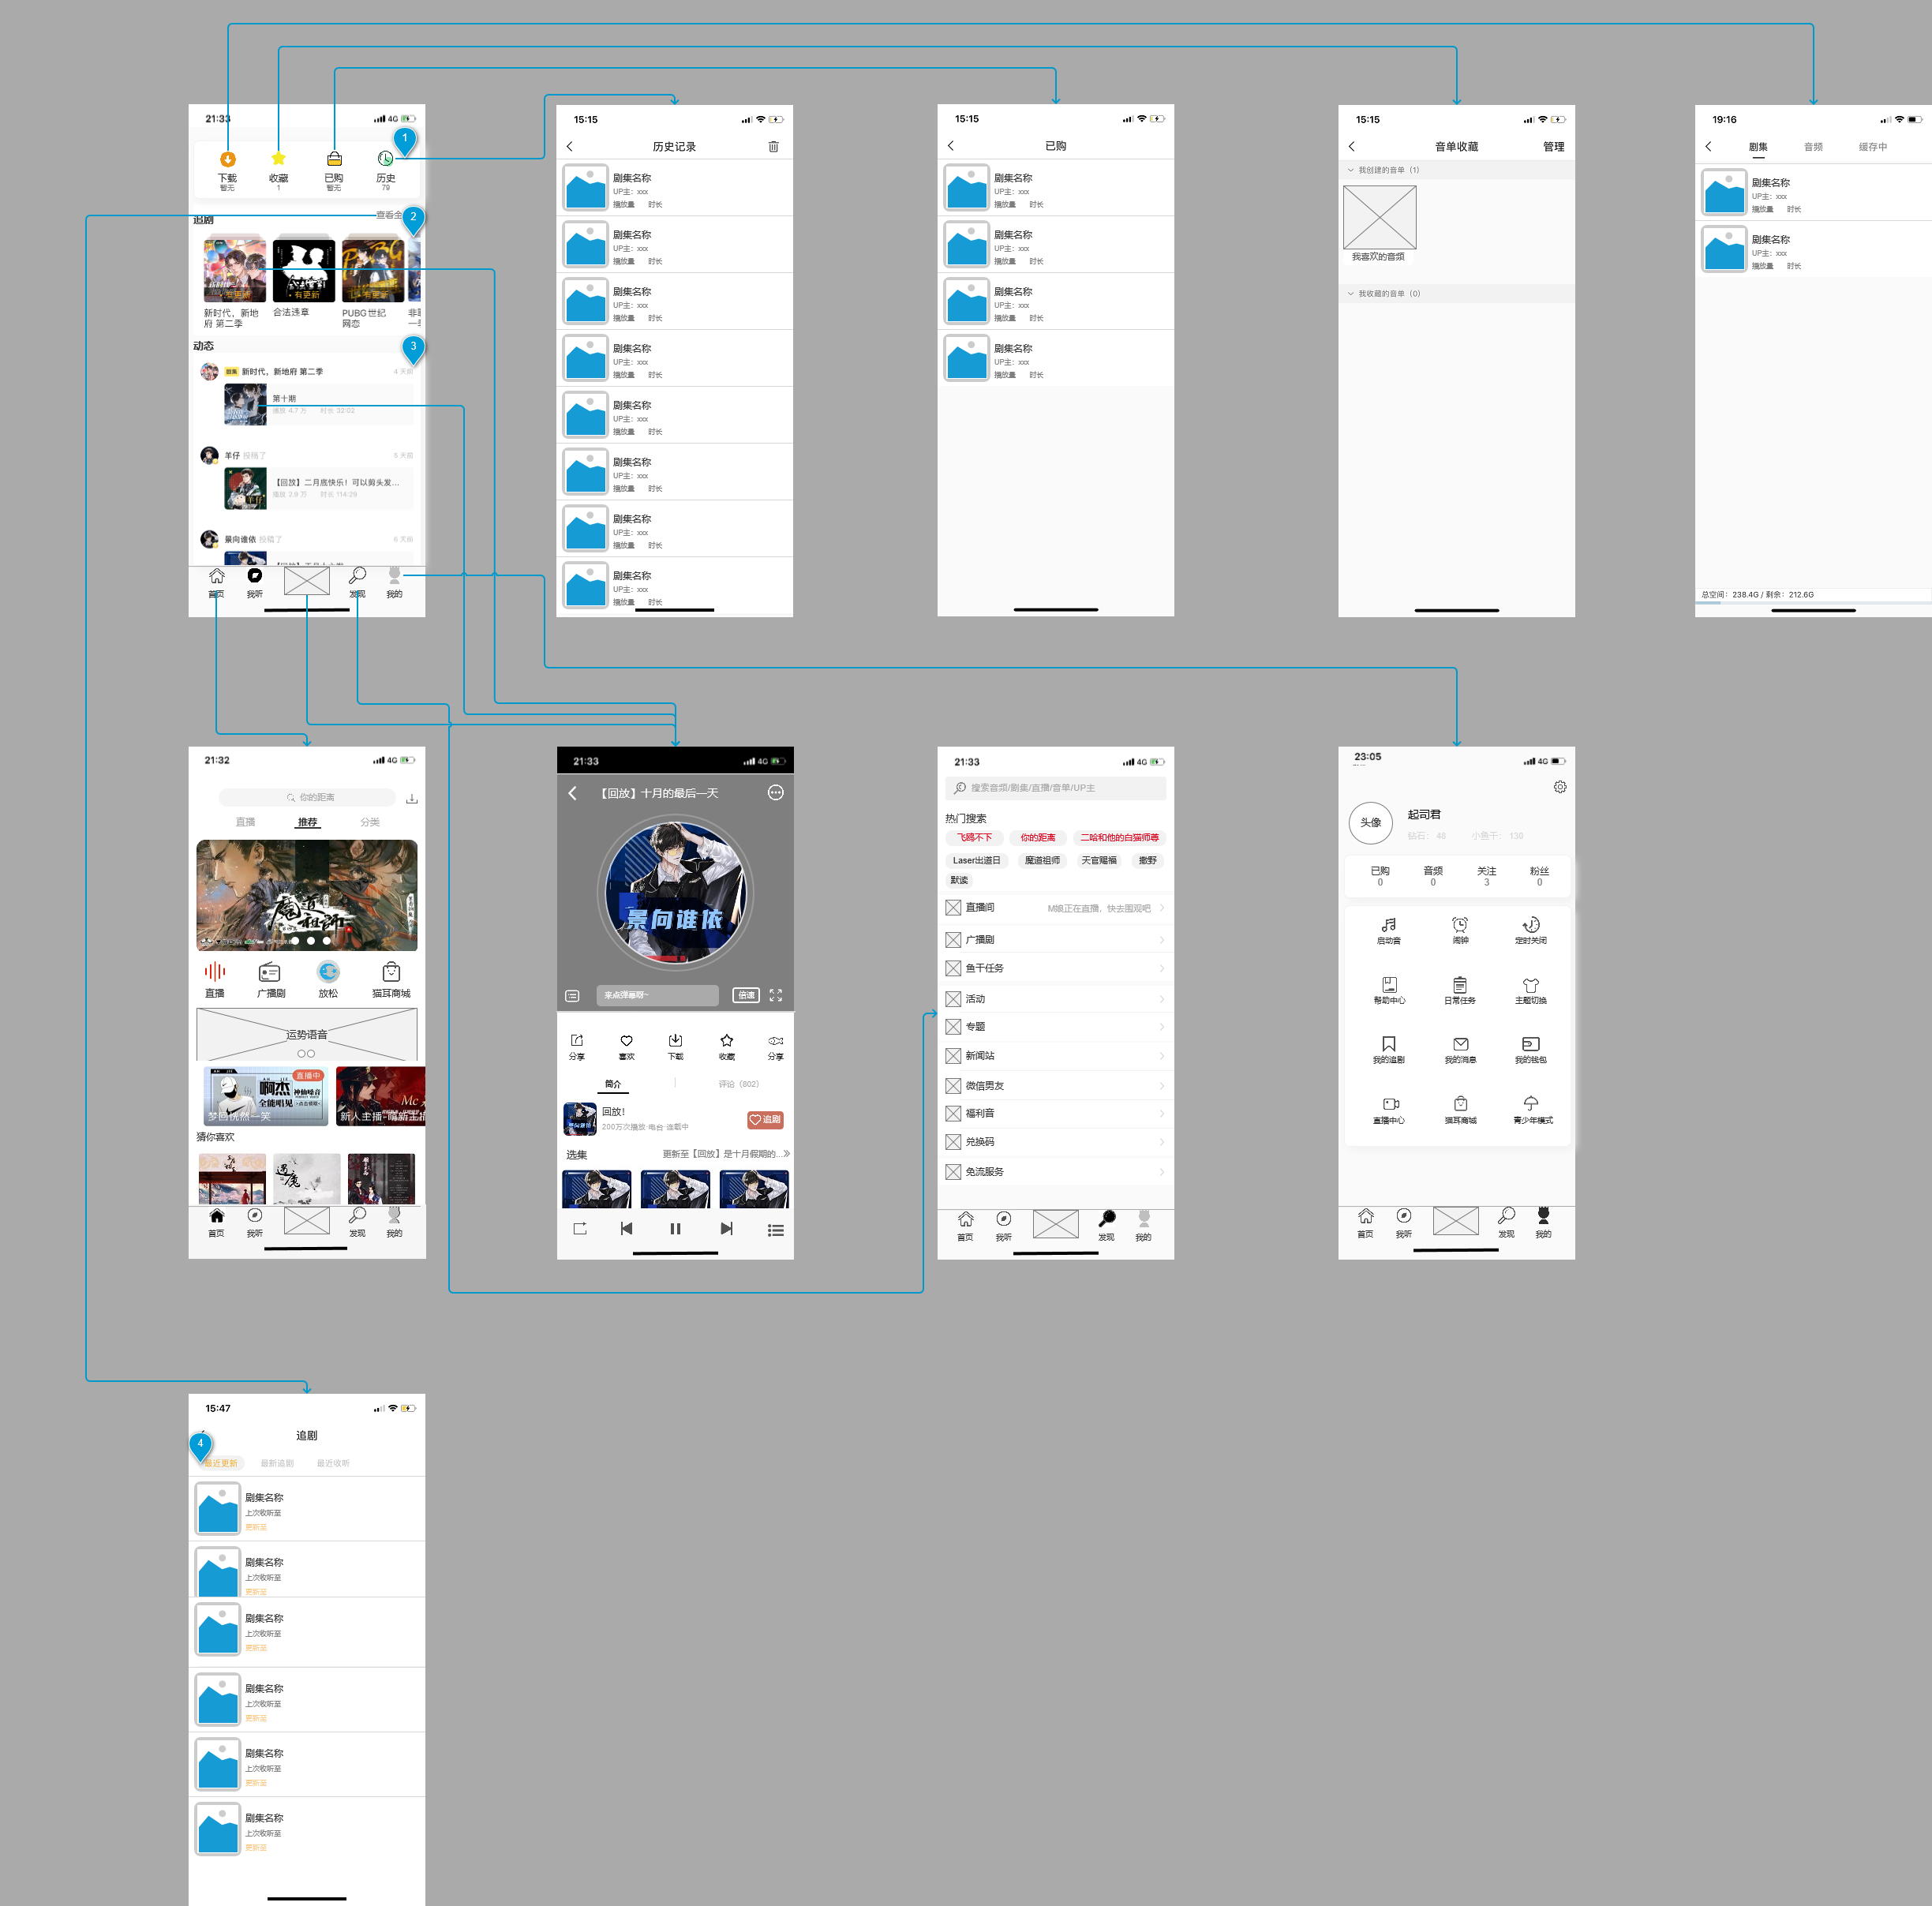This screenshot has height=1906, width=1932.
Task: Tap the 闹钟 alarm clock icon
Action: tap(1460, 925)
